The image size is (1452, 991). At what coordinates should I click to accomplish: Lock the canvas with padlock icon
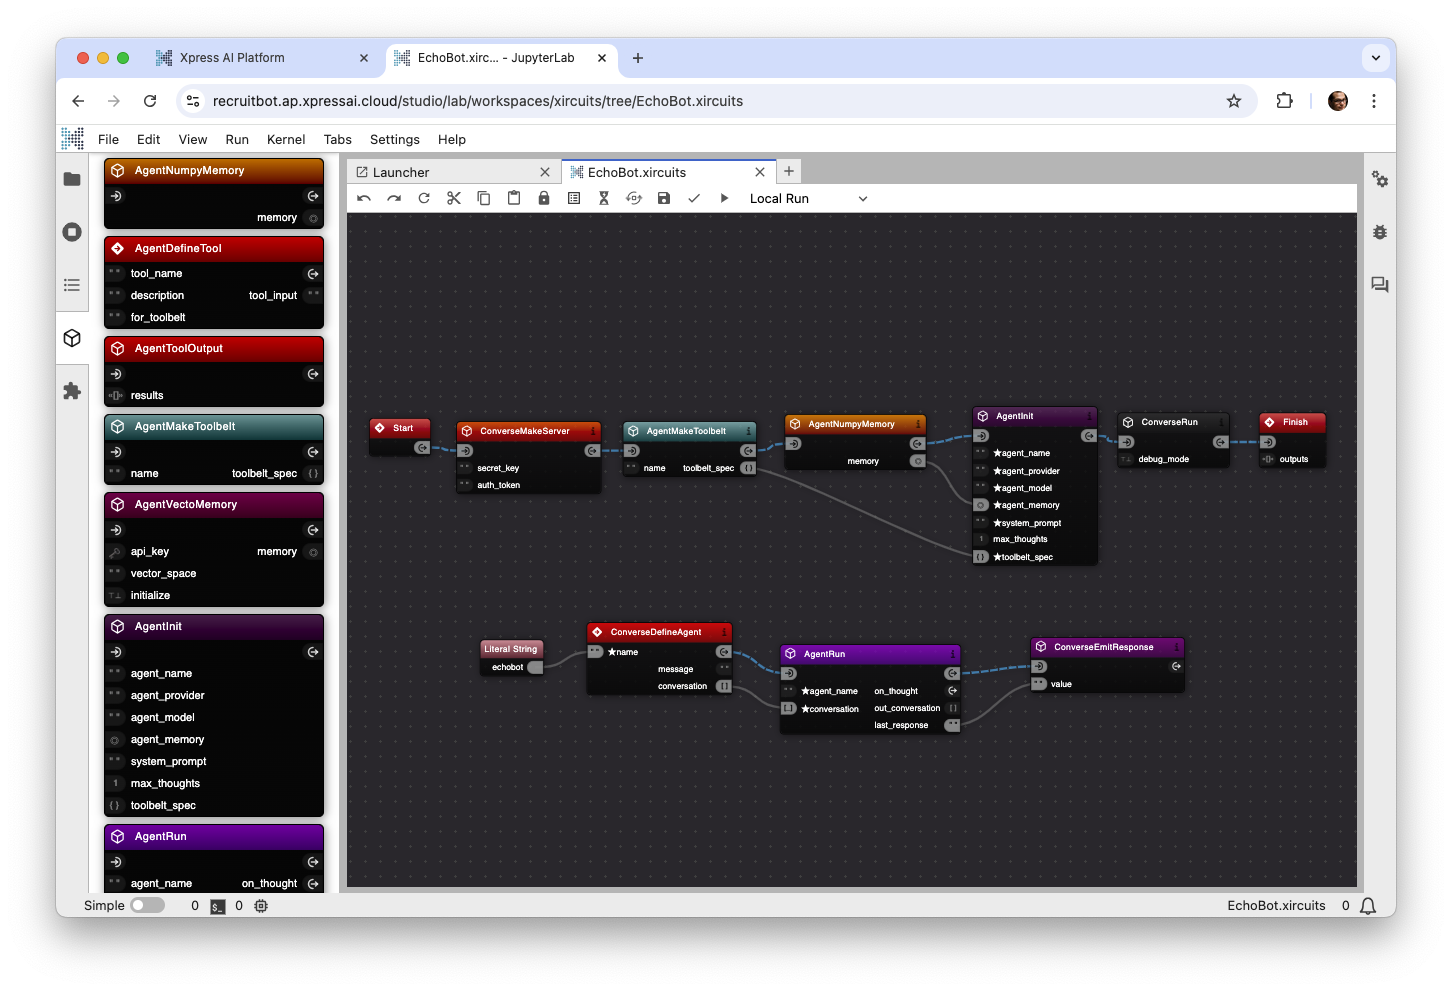[544, 198]
